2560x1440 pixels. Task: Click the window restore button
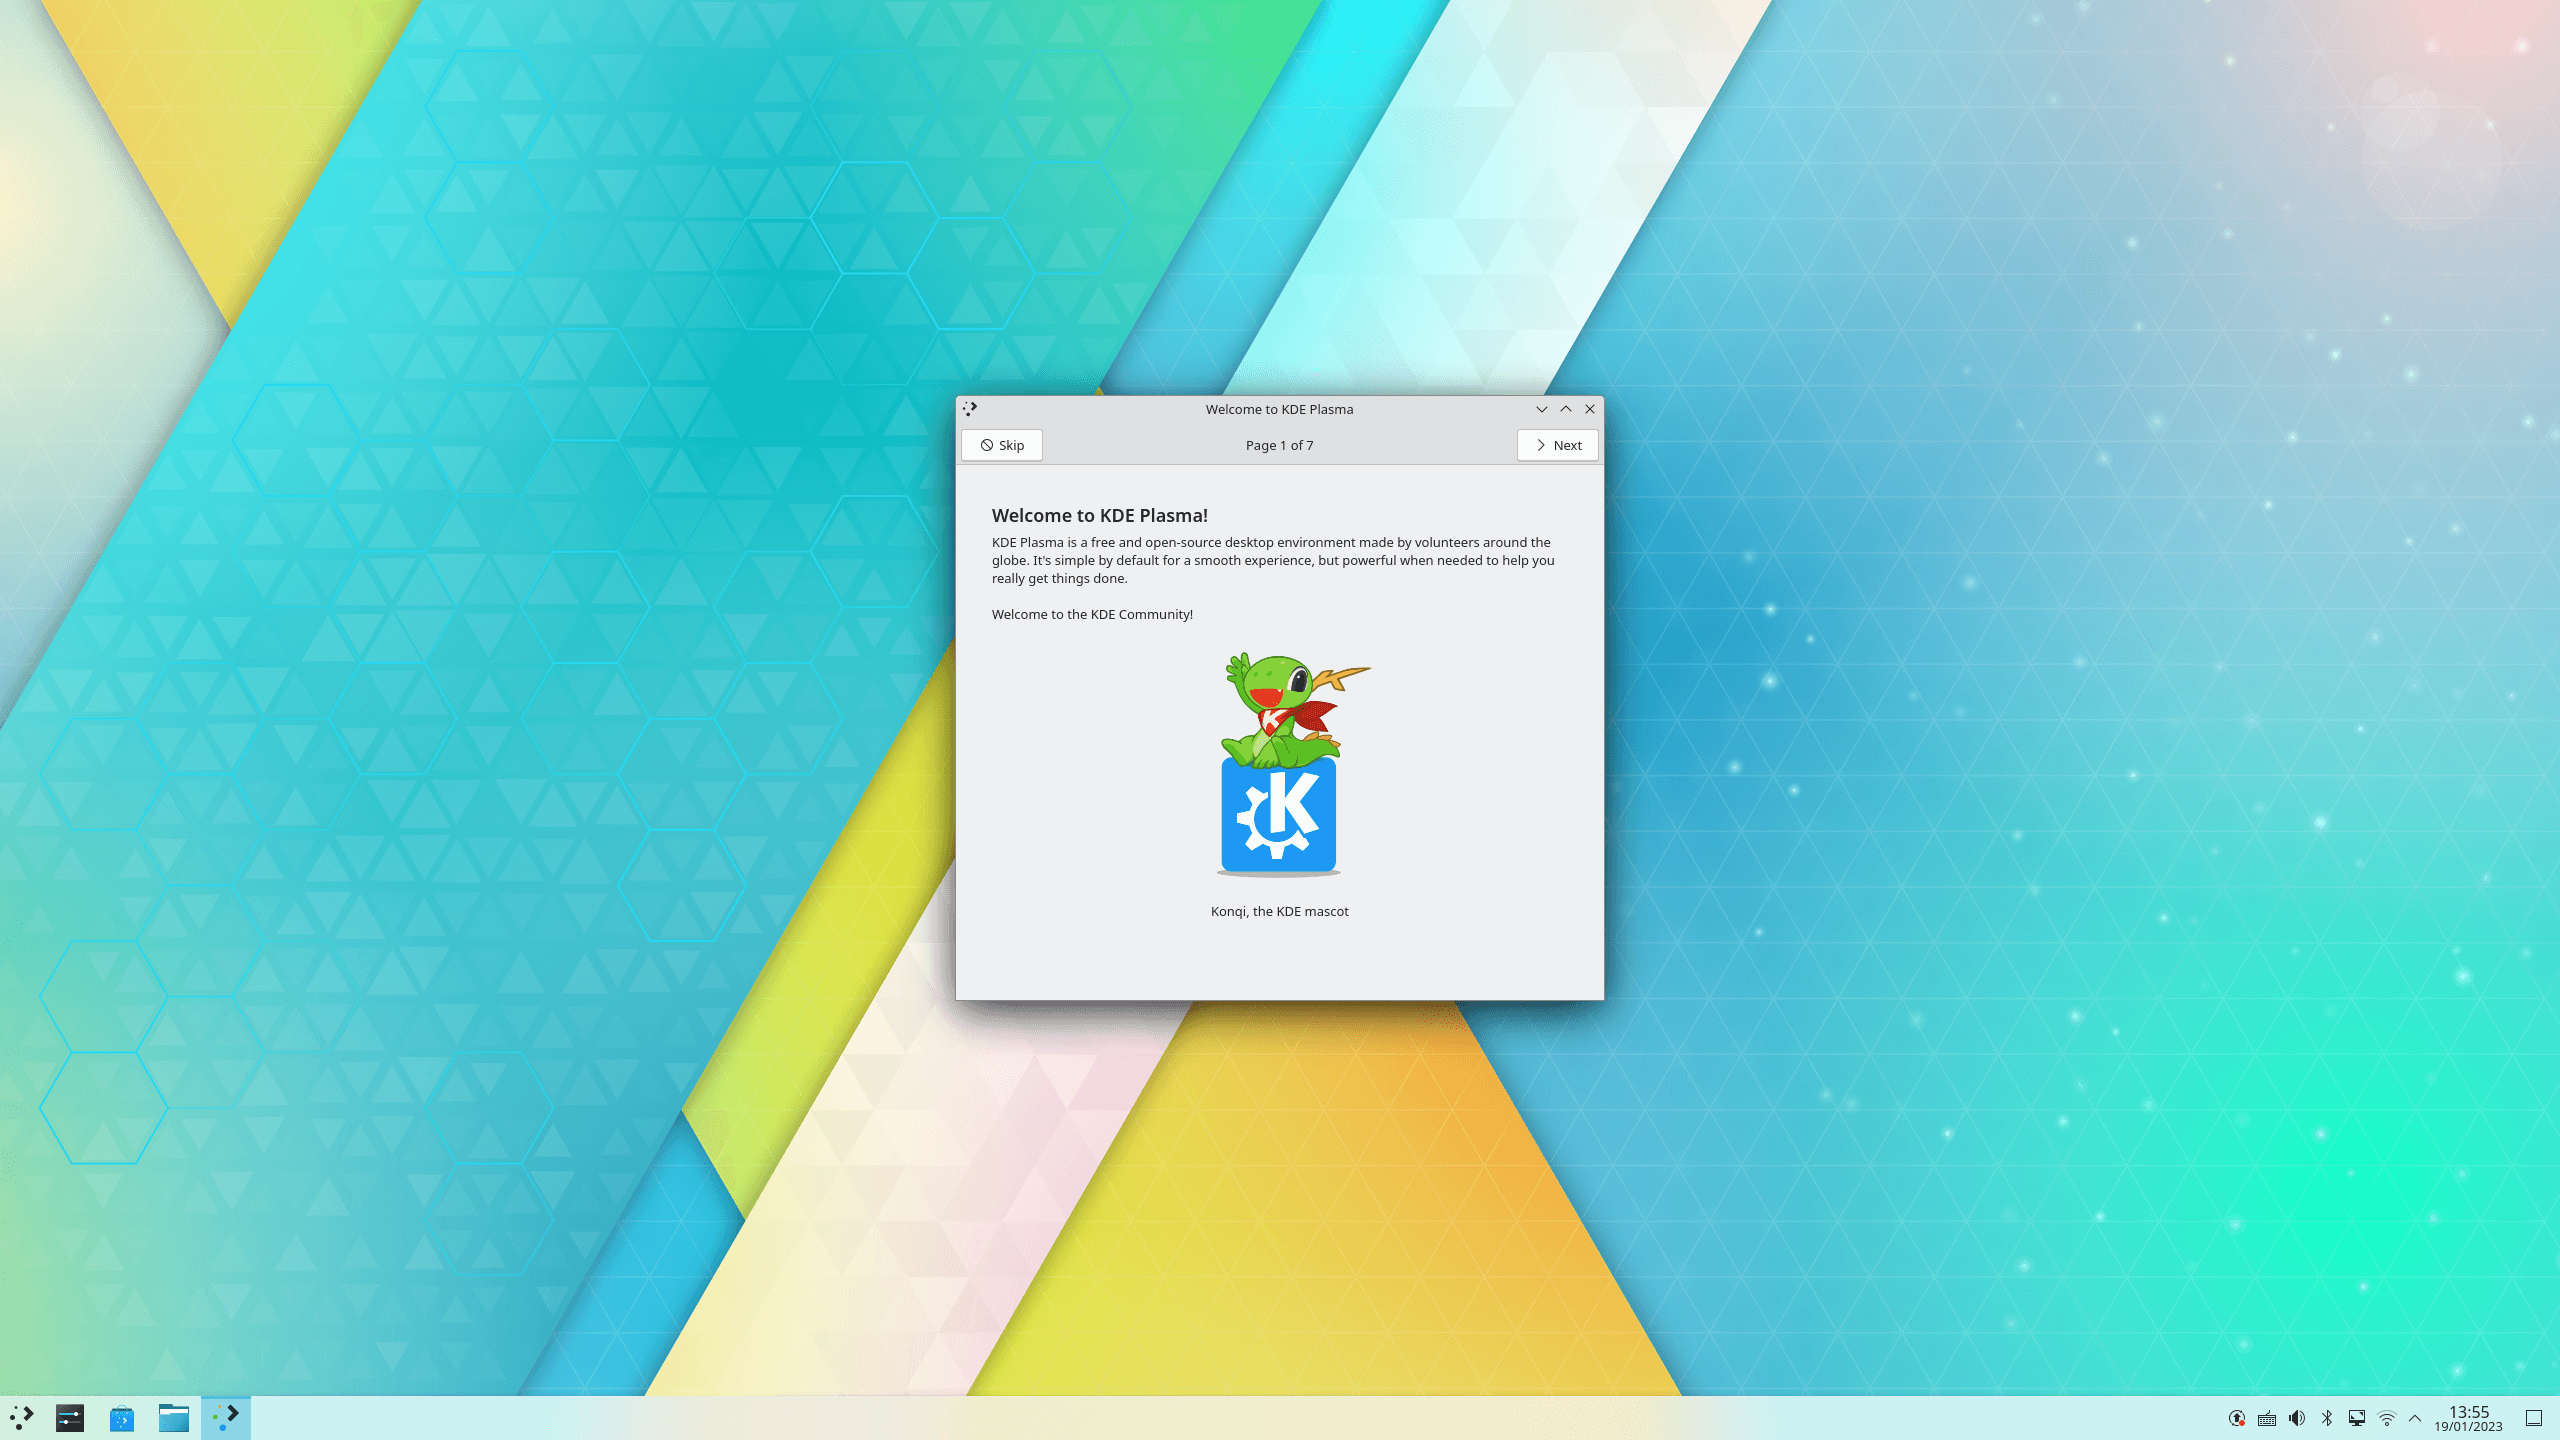pyautogui.click(x=1565, y=408)
